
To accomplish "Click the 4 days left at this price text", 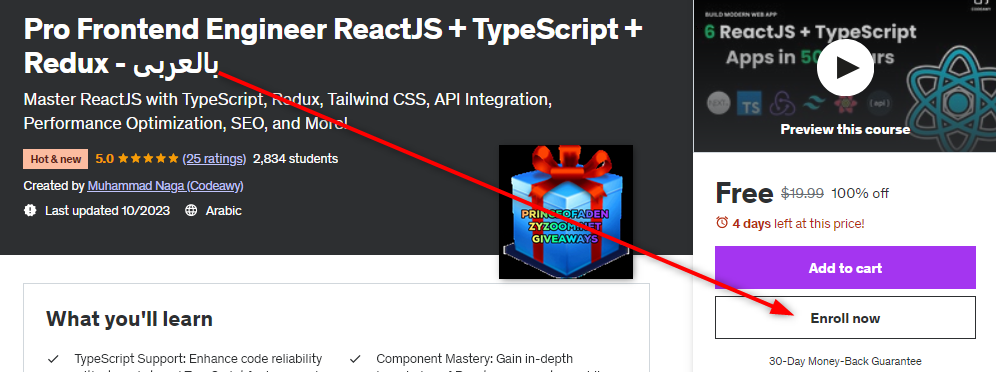I will (798, 223).
